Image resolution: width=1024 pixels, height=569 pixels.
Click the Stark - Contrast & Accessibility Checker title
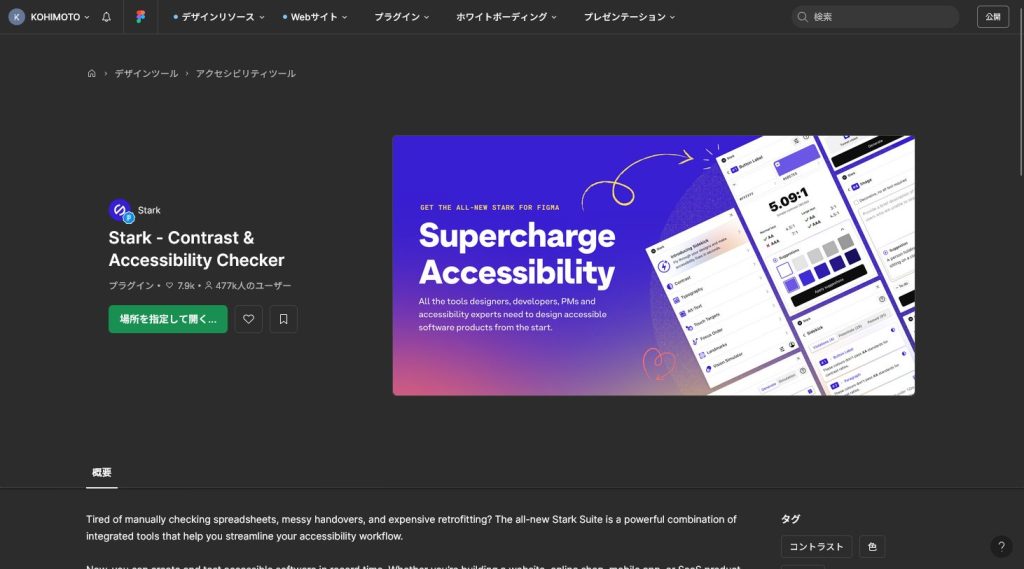197,249
